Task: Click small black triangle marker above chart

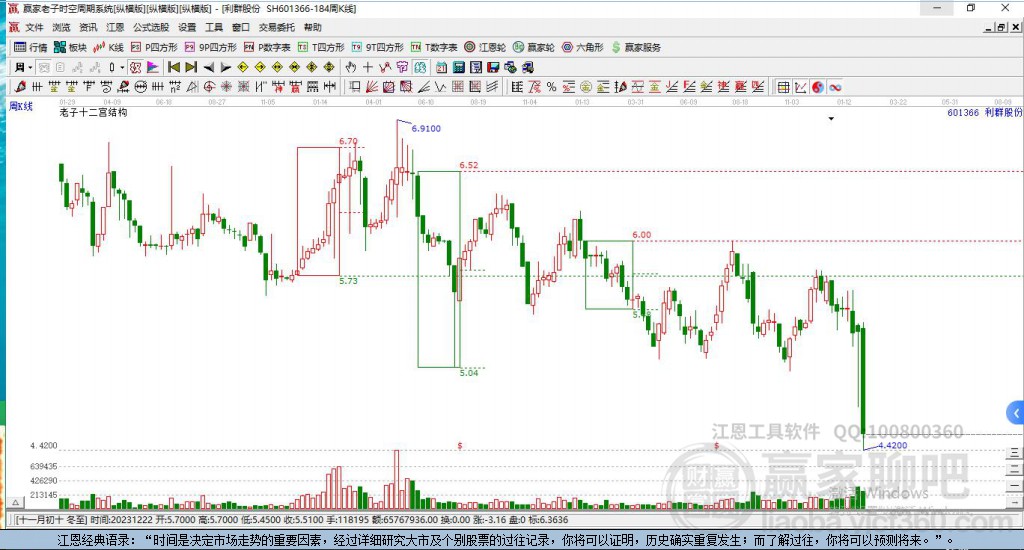Action: pyautogui.click(x=831, y=119)
